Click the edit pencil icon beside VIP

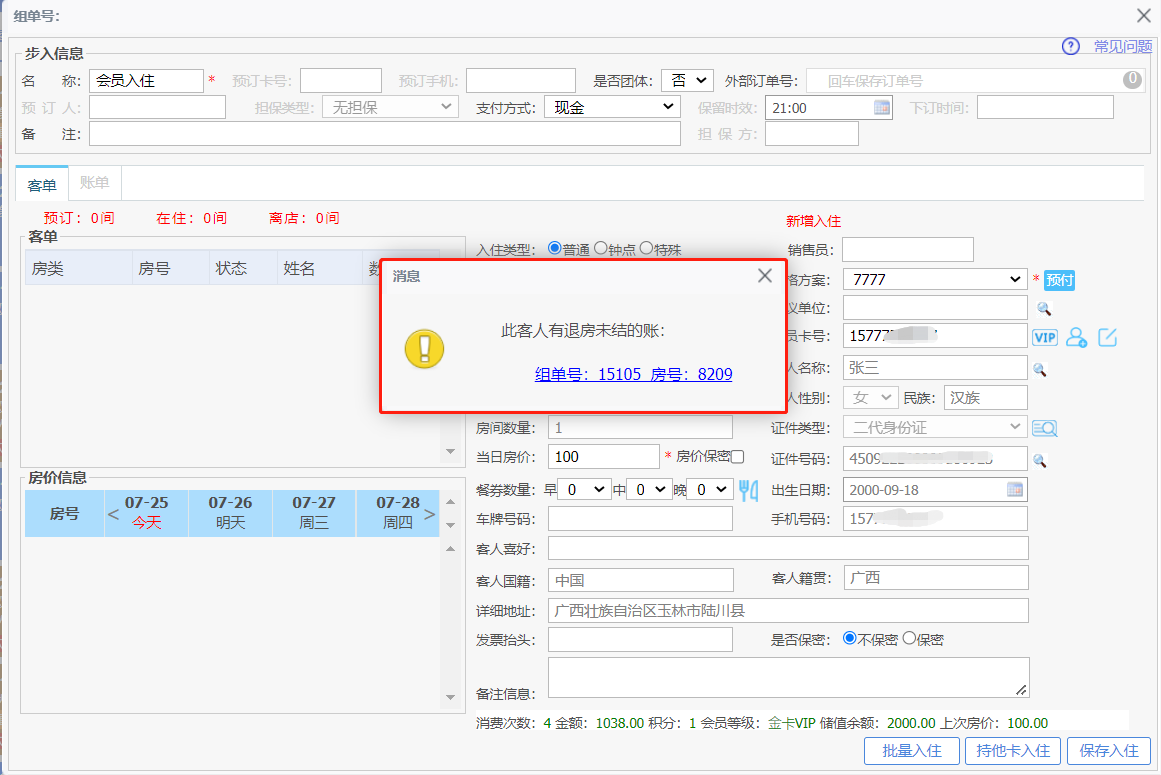pyautogui.click(x=1108, y=338)
